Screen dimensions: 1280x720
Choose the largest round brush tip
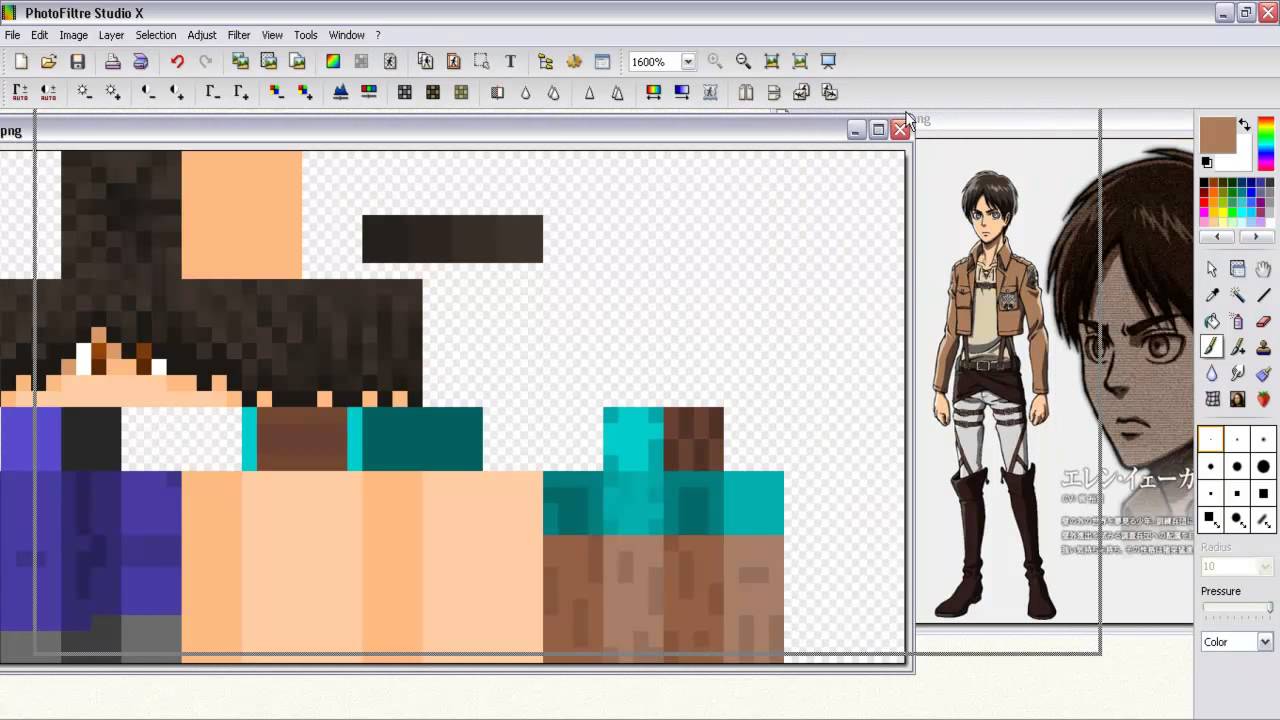click(1263, 467)
